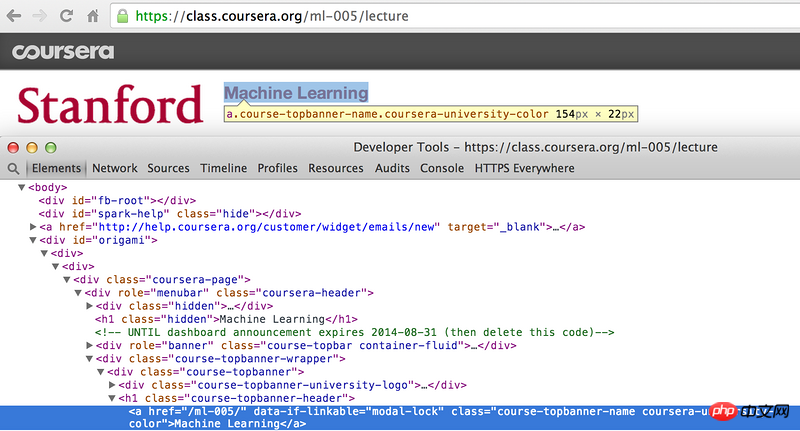Collapse the body element node
Image resolution: width=800 pixels, height=431 pixels.
point(21,187)
